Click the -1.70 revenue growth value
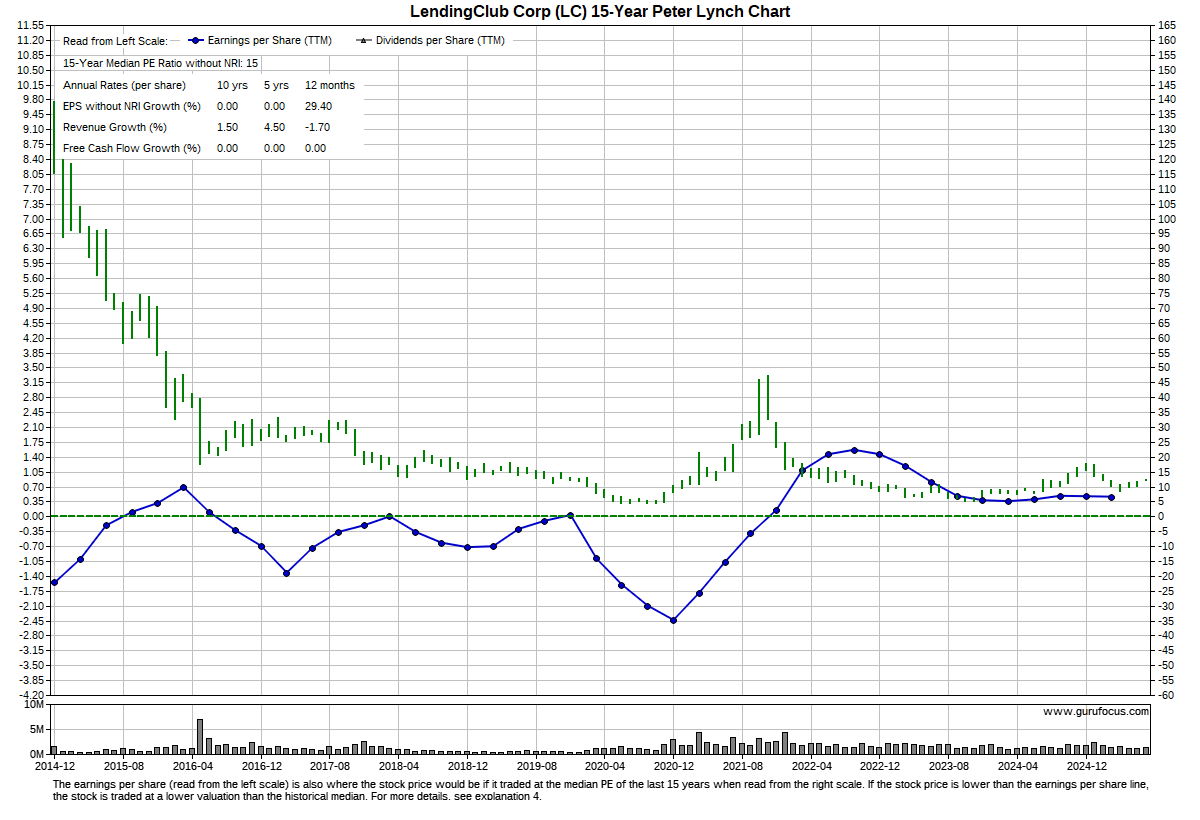1200x820 pixels. click(x=318, y=127)
